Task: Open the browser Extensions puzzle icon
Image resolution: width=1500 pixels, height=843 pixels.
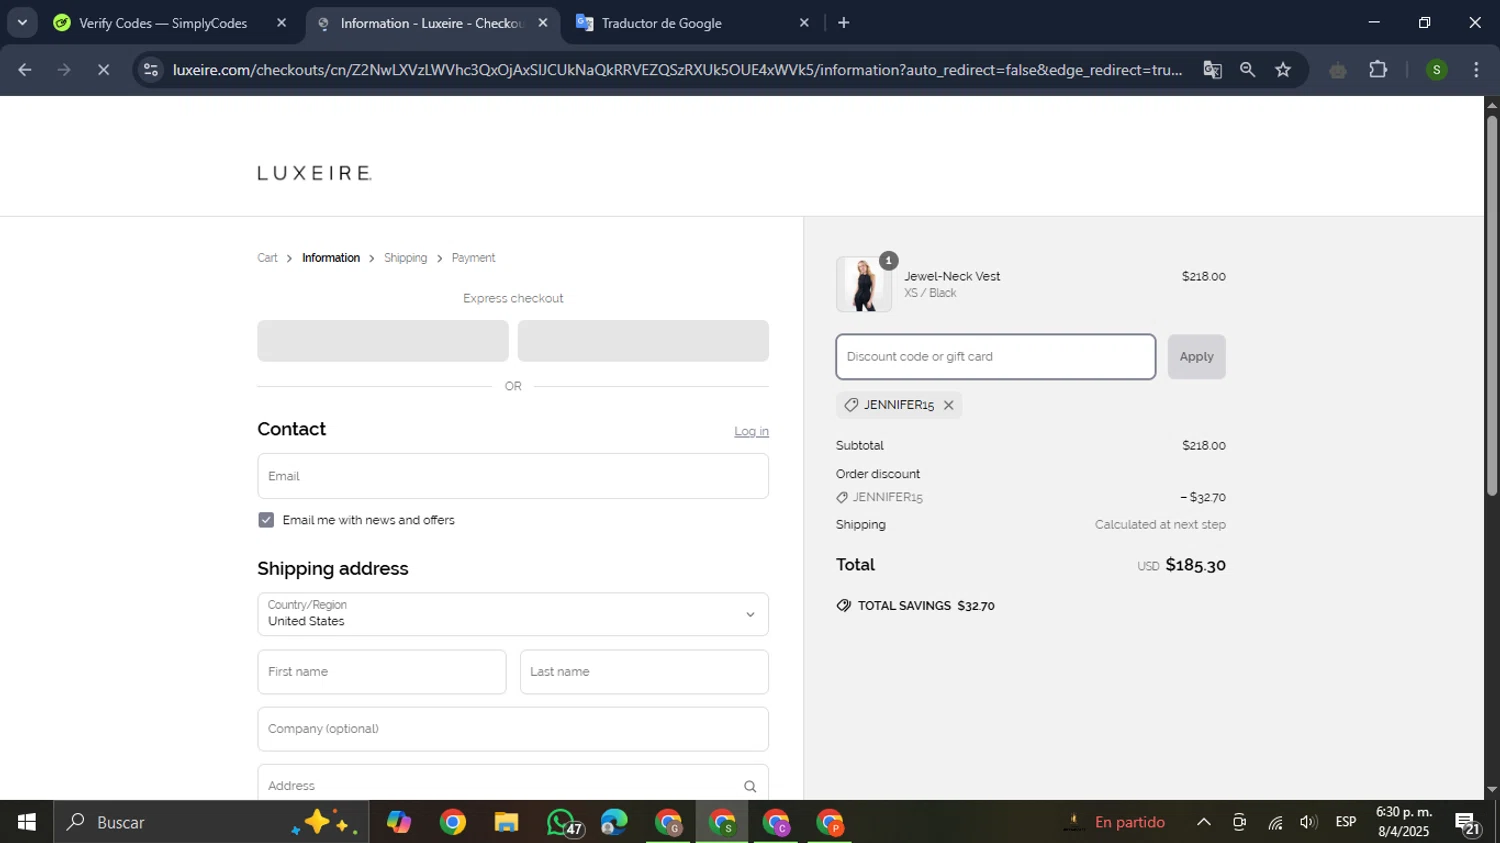Action: [1378, 70]
